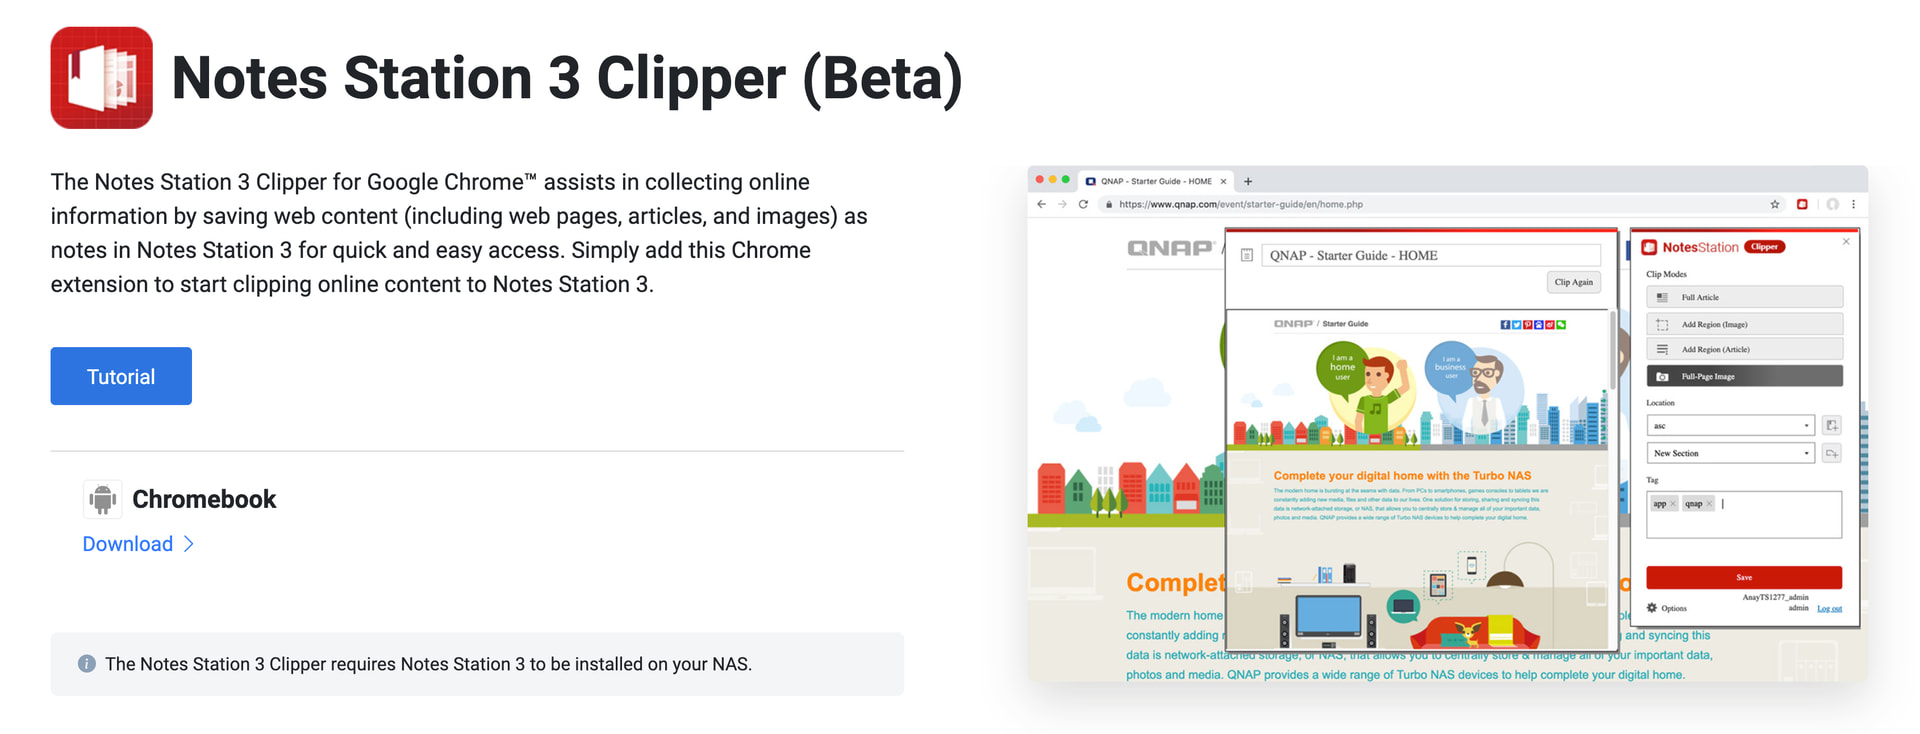Click the clip preview vertical scrollbar
This screenshot has height=734, width=1920.
point(1612,352)
